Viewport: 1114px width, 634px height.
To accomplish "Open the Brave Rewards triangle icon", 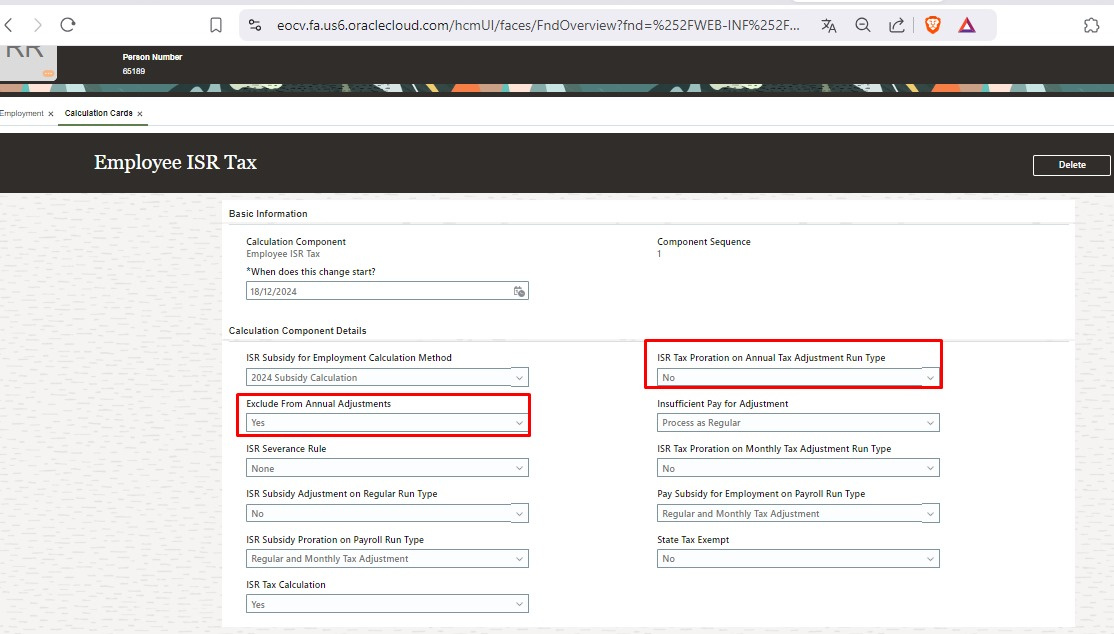I will click(966, 24).
